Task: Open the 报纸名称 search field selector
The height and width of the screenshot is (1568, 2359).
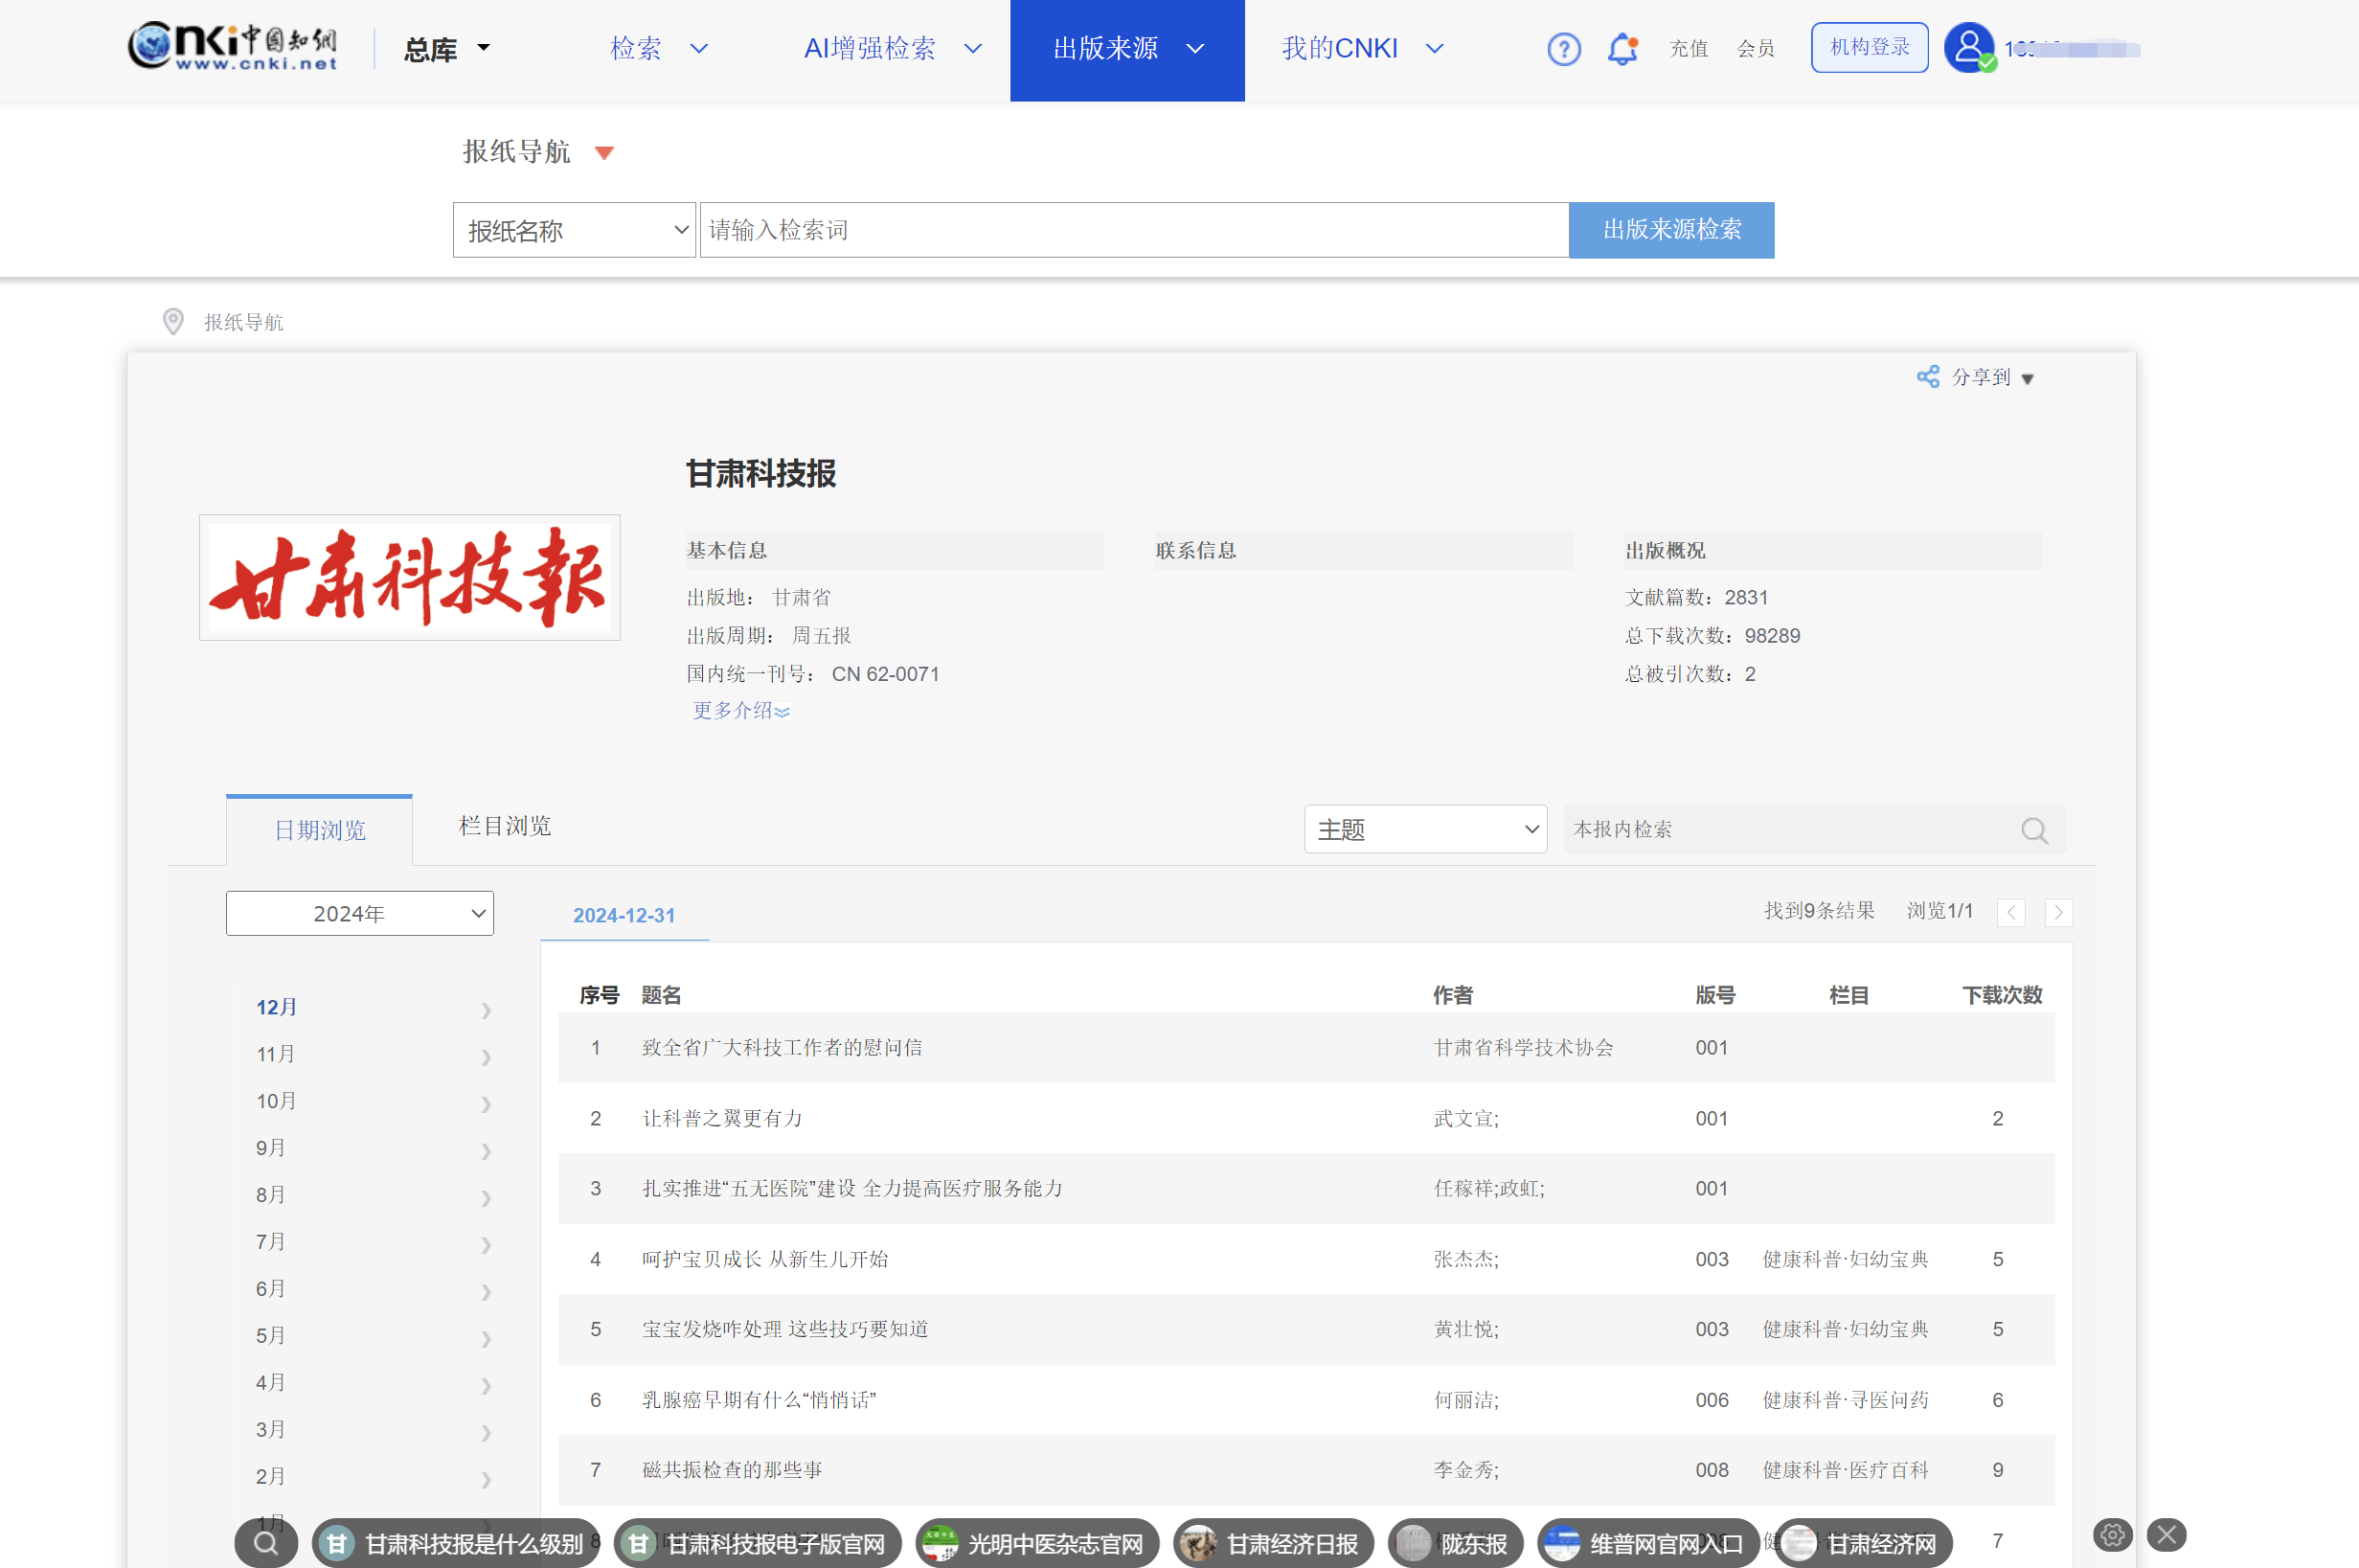Action: (x=574, y=230)
